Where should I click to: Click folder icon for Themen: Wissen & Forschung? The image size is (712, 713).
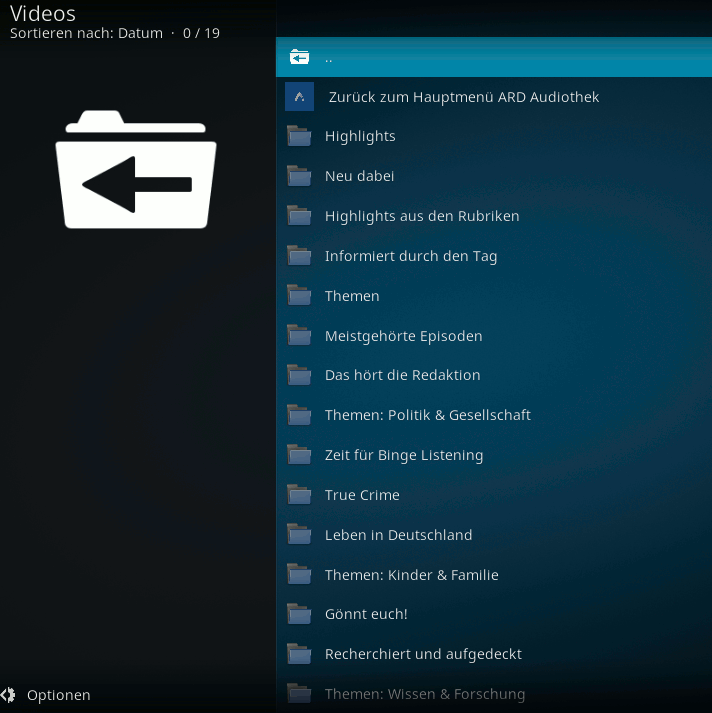point(299,694)
